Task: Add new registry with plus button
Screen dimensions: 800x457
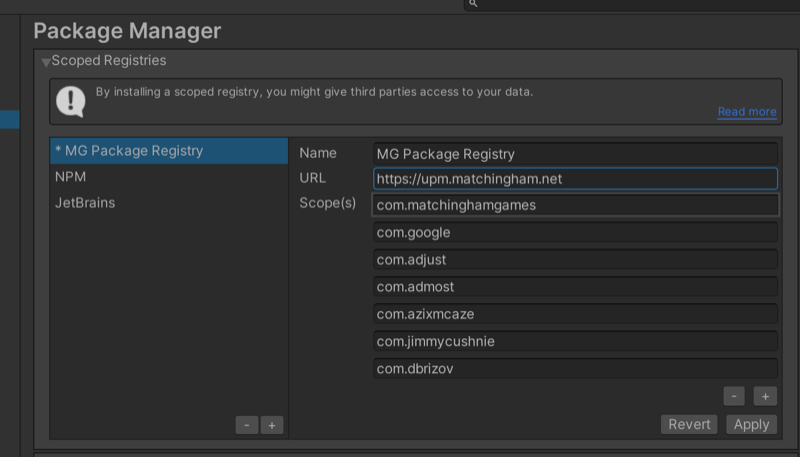Action: coord(272,425)
